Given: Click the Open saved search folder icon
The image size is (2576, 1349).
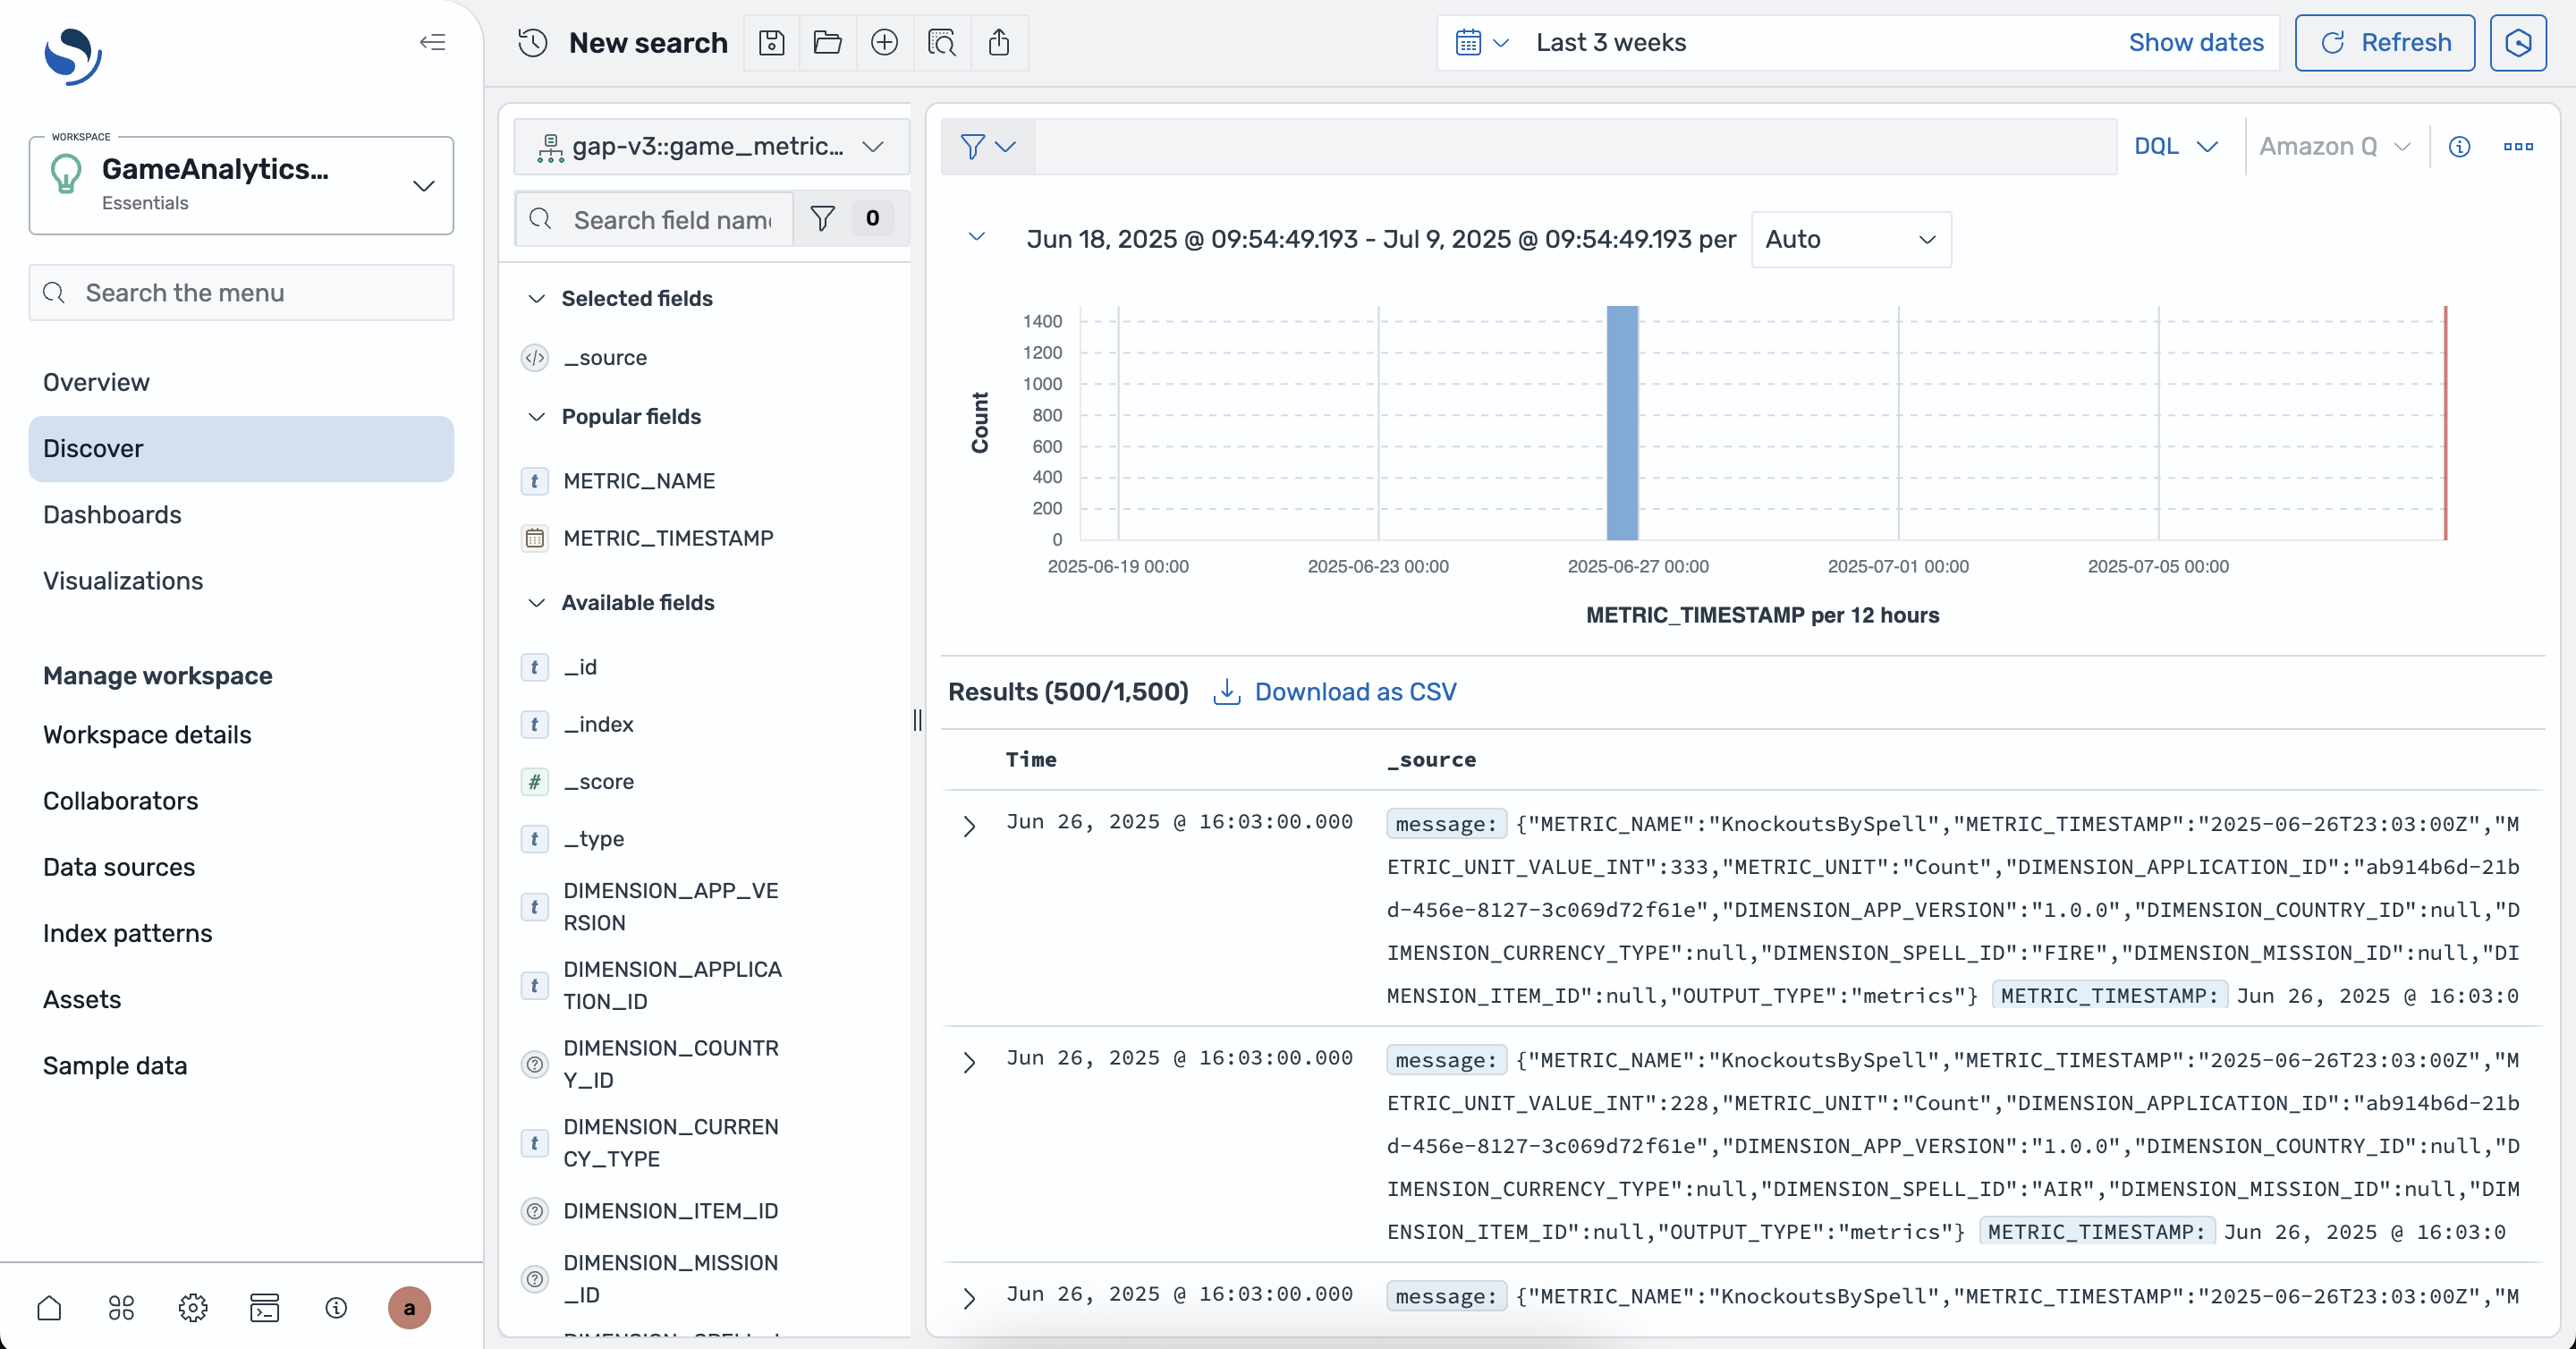Looking at the screenshot, I should pos(828,42).
